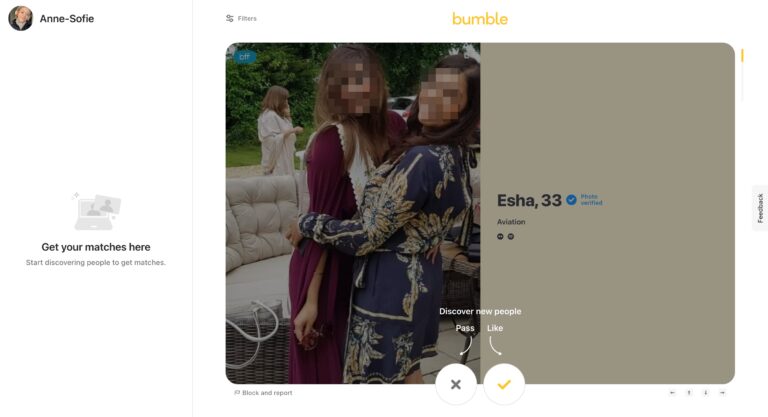The width and height of the screenshot is (768, 417).
Task: Click the up arrow keyboard shortcut icon
Action: click(689, 392)
